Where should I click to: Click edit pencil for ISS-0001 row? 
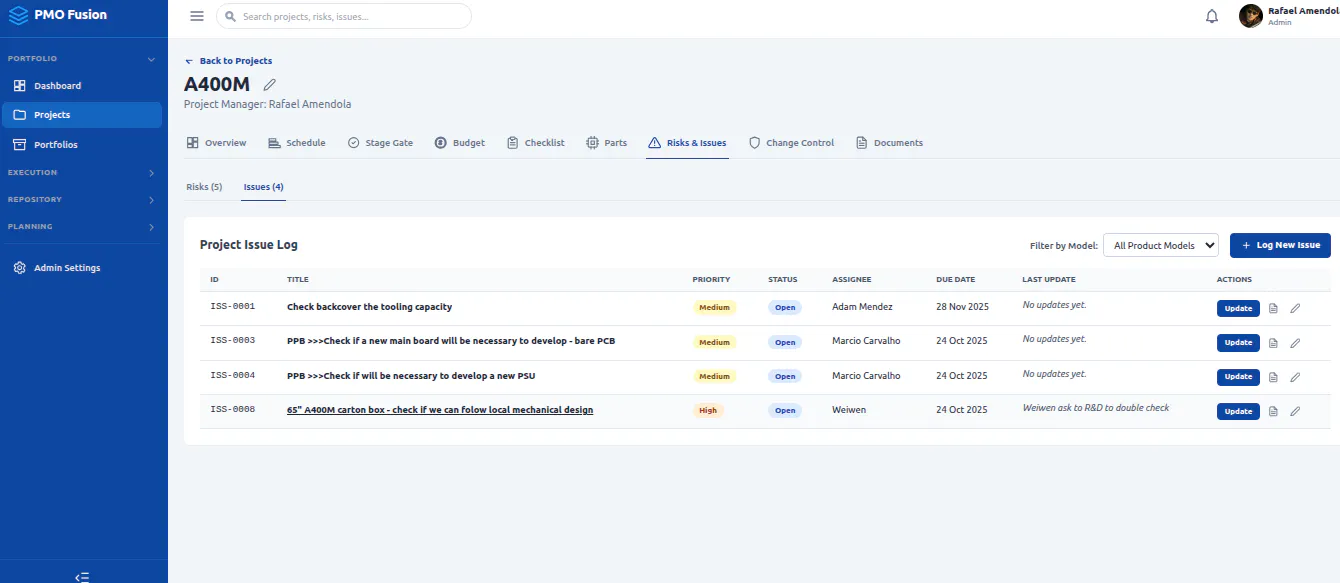coord(1295,308)
